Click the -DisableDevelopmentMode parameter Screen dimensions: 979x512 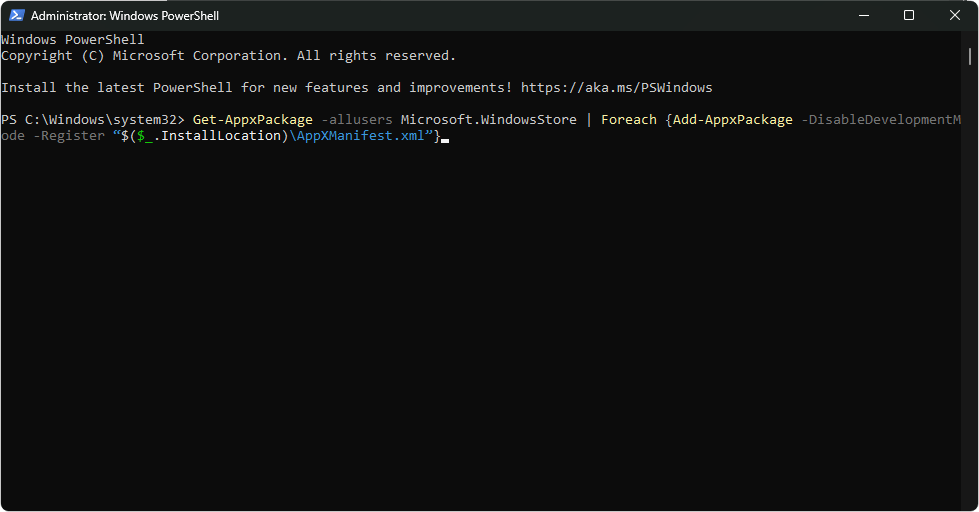tap(881, 120)
